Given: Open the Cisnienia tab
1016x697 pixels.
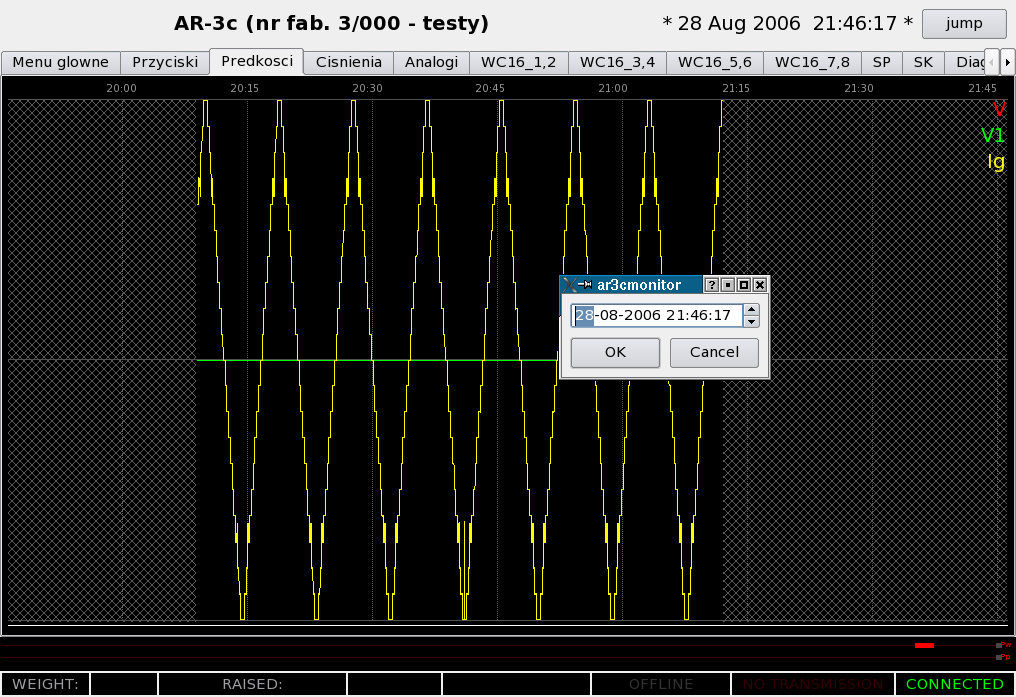Looking at the screenshot, I should point(349,62).
